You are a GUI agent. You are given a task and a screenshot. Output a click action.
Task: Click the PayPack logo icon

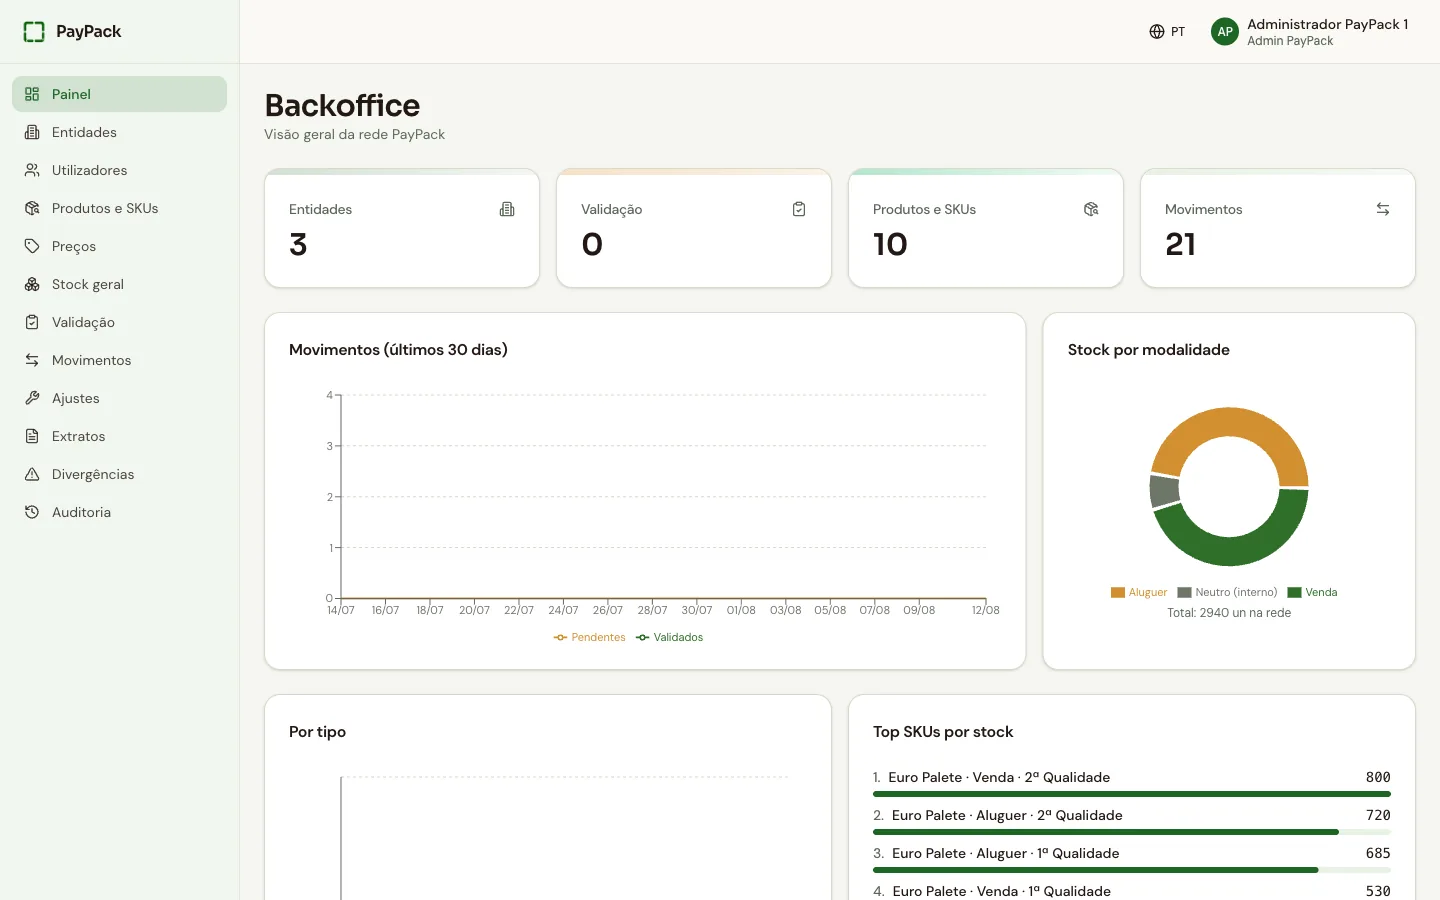(34, 32)
